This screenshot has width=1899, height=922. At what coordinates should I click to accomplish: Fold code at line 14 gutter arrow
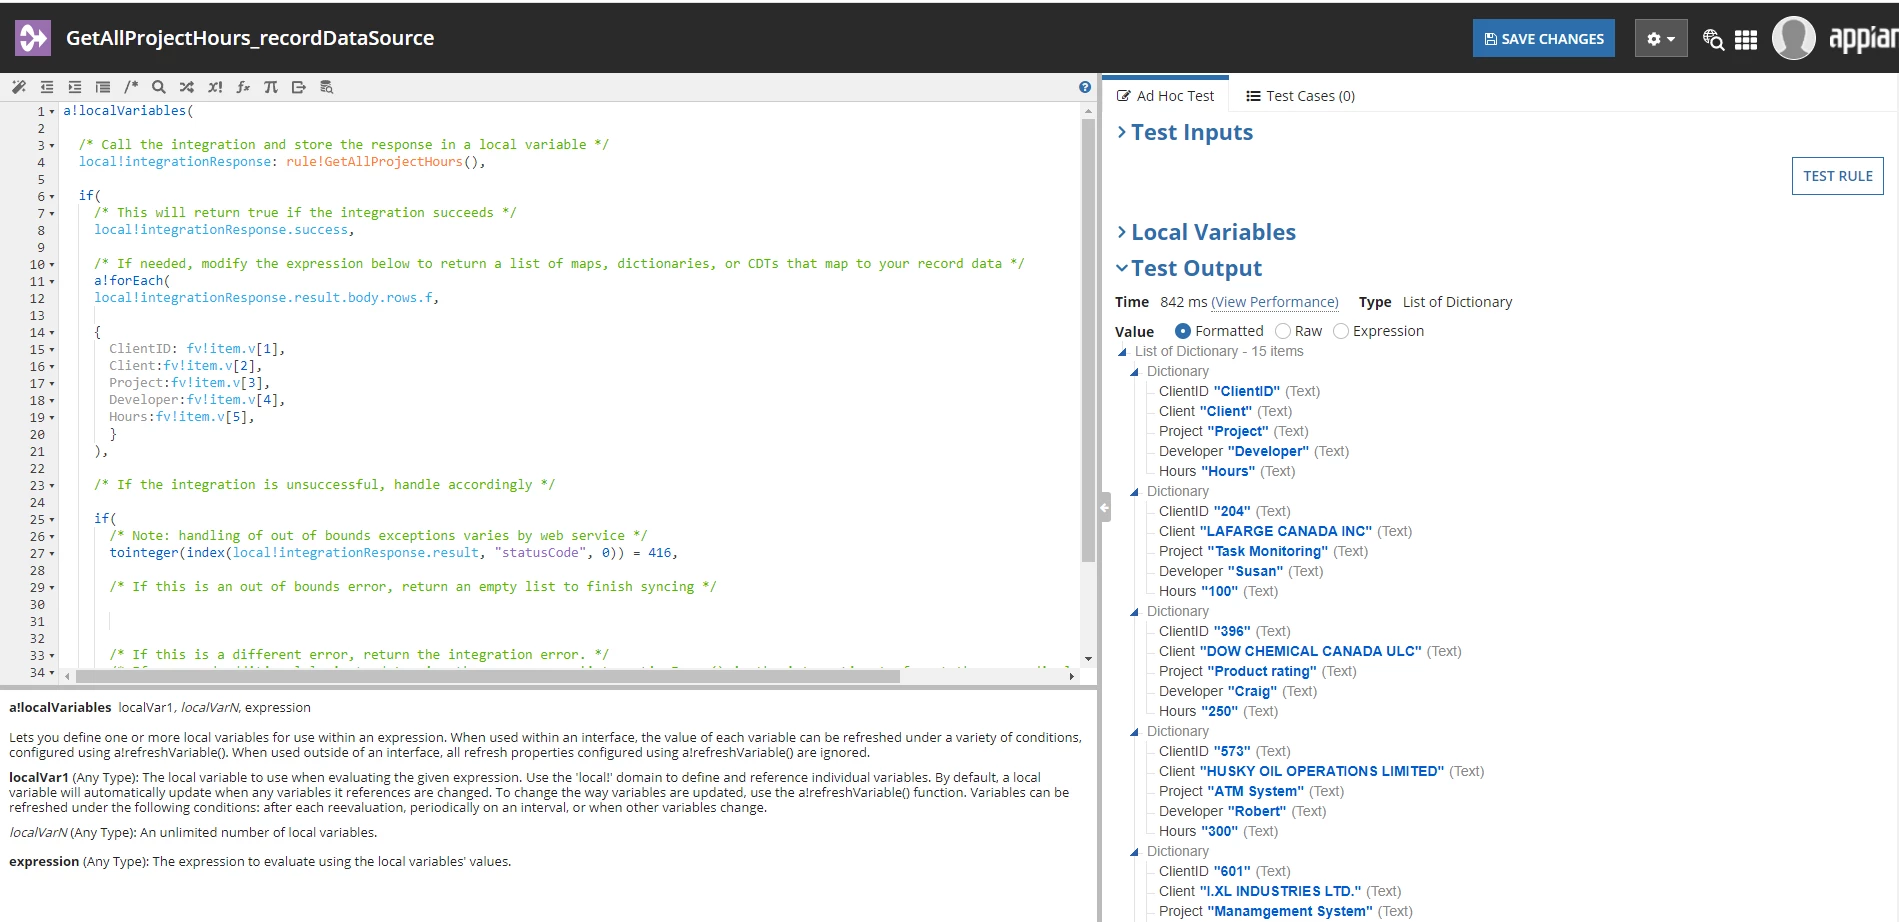(52, 333)
